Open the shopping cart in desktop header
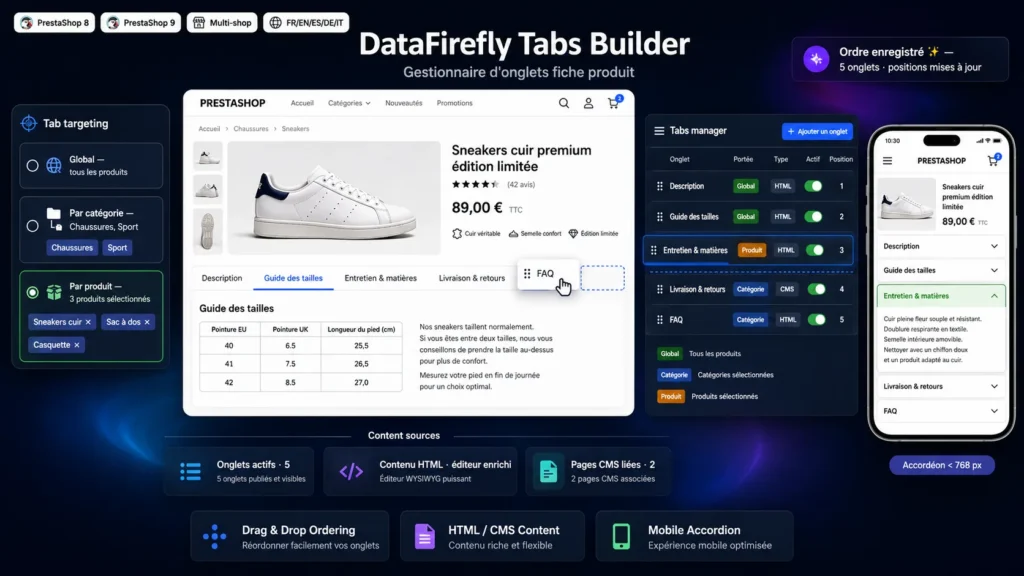Screen dimensions: 1024x576 pyautogui.click(x=613, y=103)
